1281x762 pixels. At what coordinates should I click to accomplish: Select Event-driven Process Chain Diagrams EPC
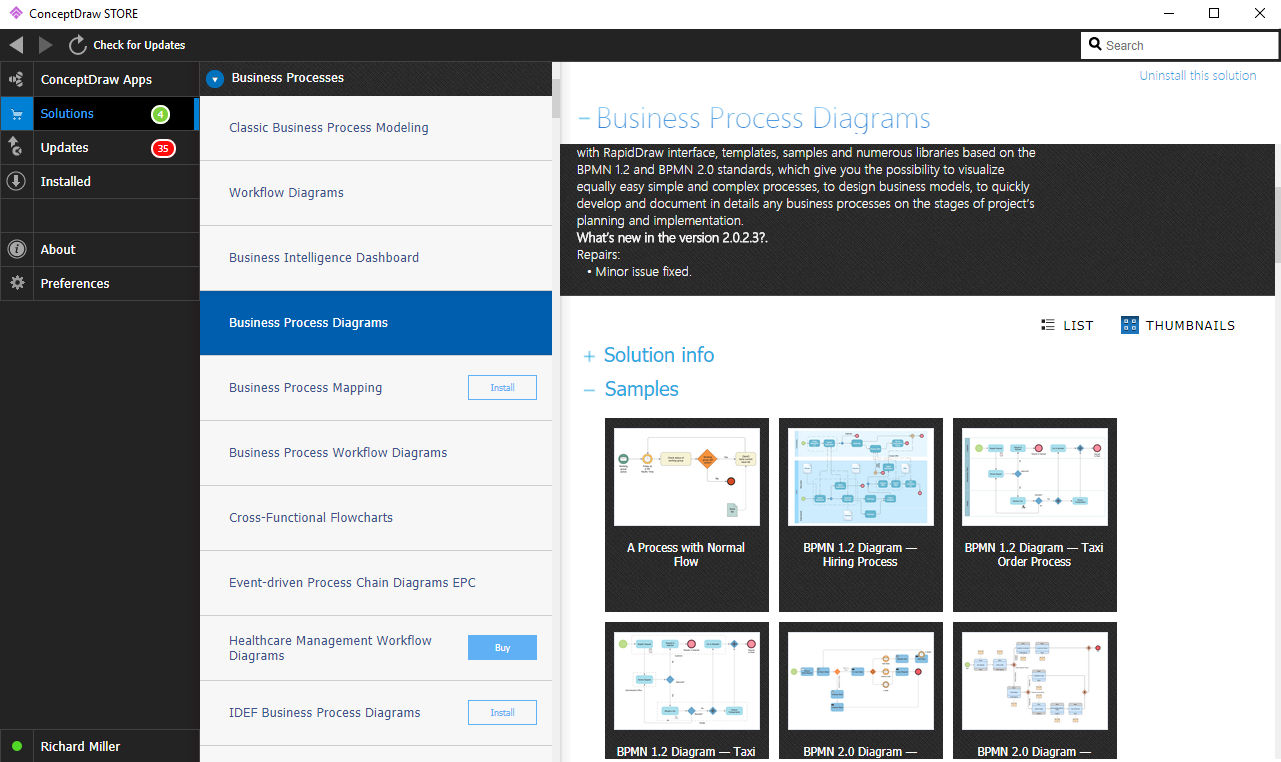376,583
